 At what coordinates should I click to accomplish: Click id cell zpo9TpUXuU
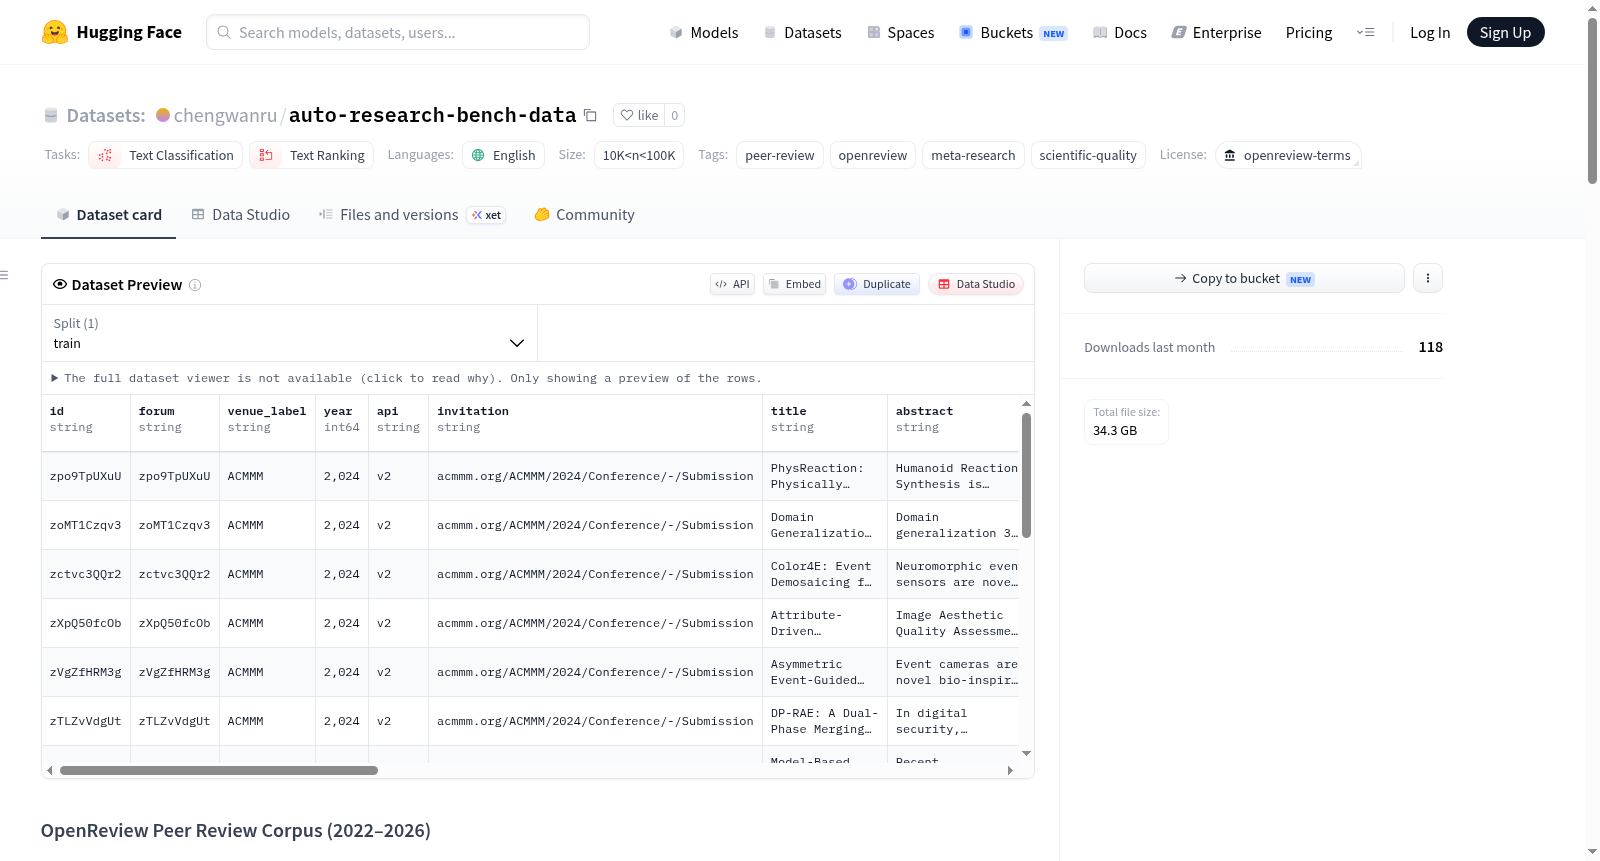86,476
